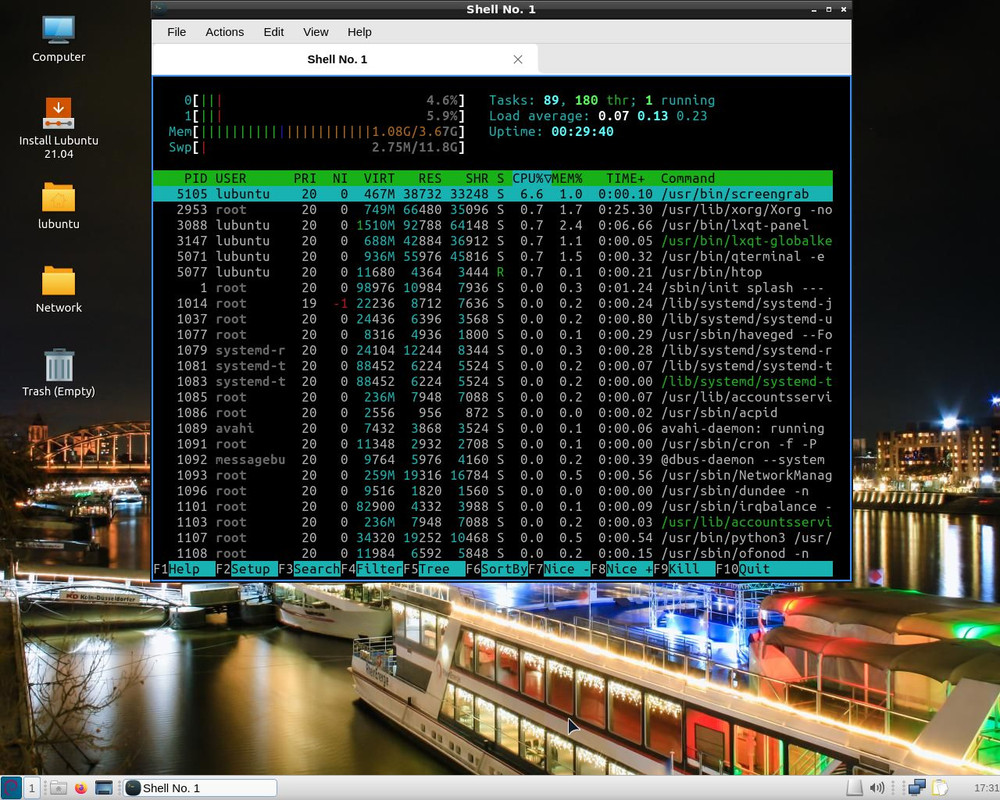Open the File menu in the terminal
Screen dimensions: 1000x800
(177, 32)
